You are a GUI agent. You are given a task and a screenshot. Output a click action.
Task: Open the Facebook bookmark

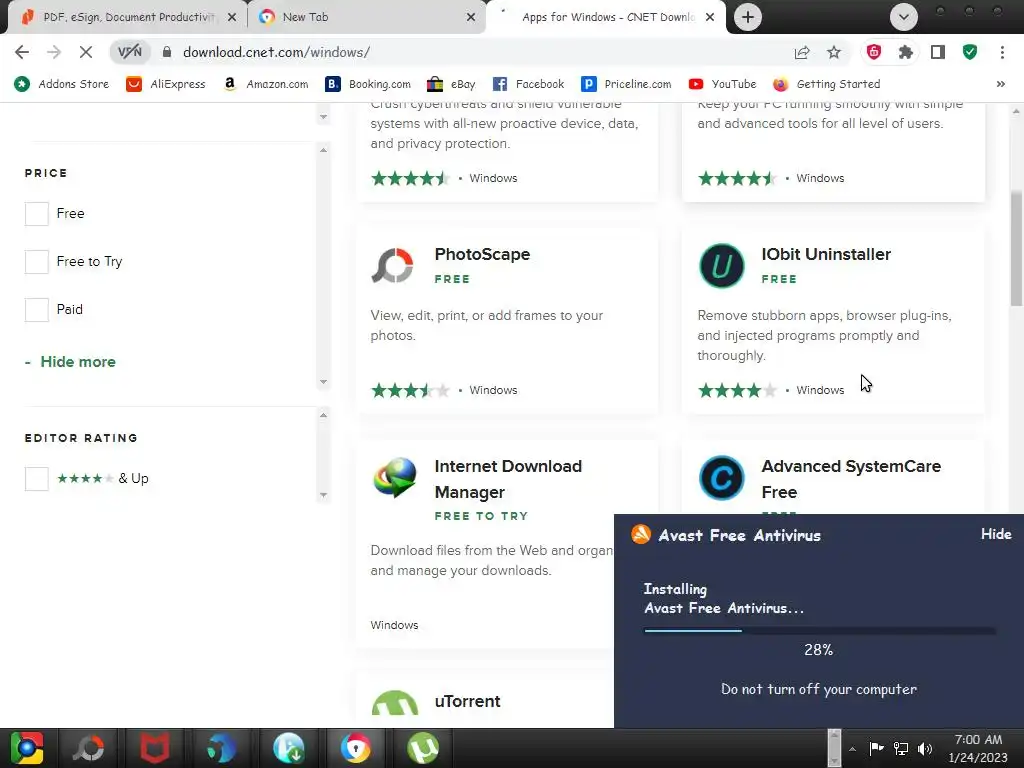point(528,84)
